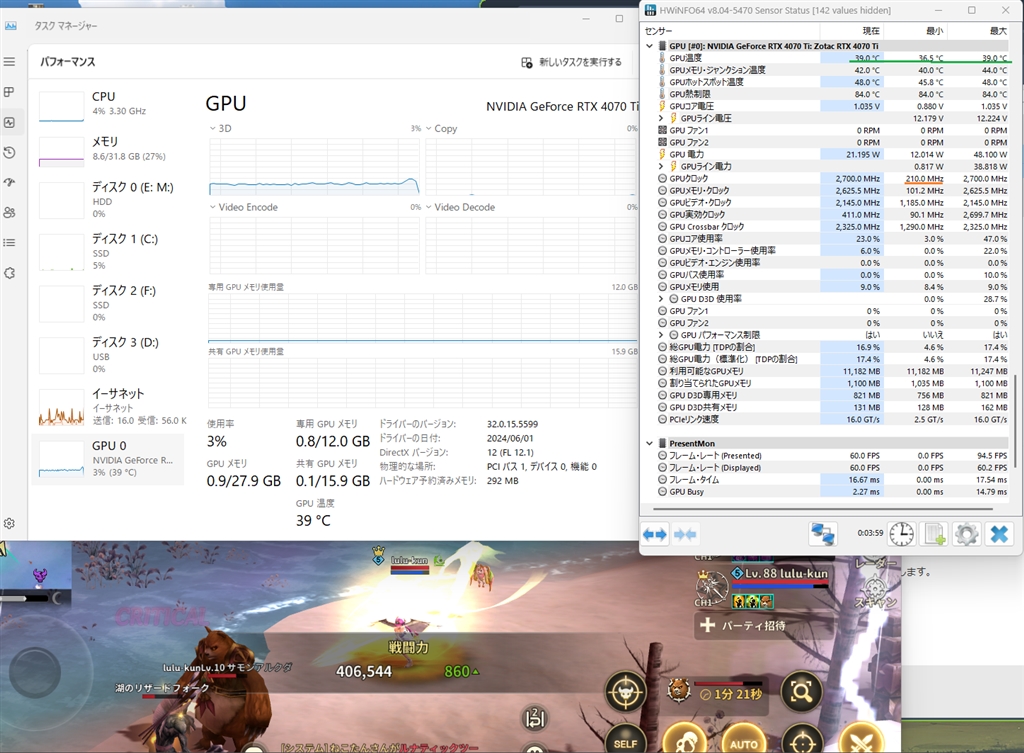Tap the AUTO battle button in game
The width and height of the screenshot is (1024, 753).
pyautogui.click(x=743, y=741)
